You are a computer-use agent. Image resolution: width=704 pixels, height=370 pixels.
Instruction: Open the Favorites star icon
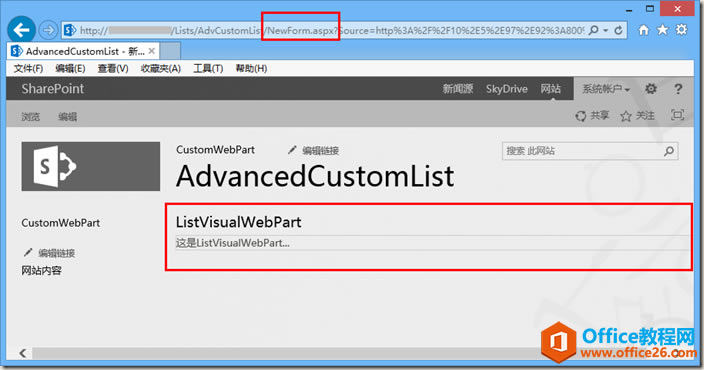point(662,30)
